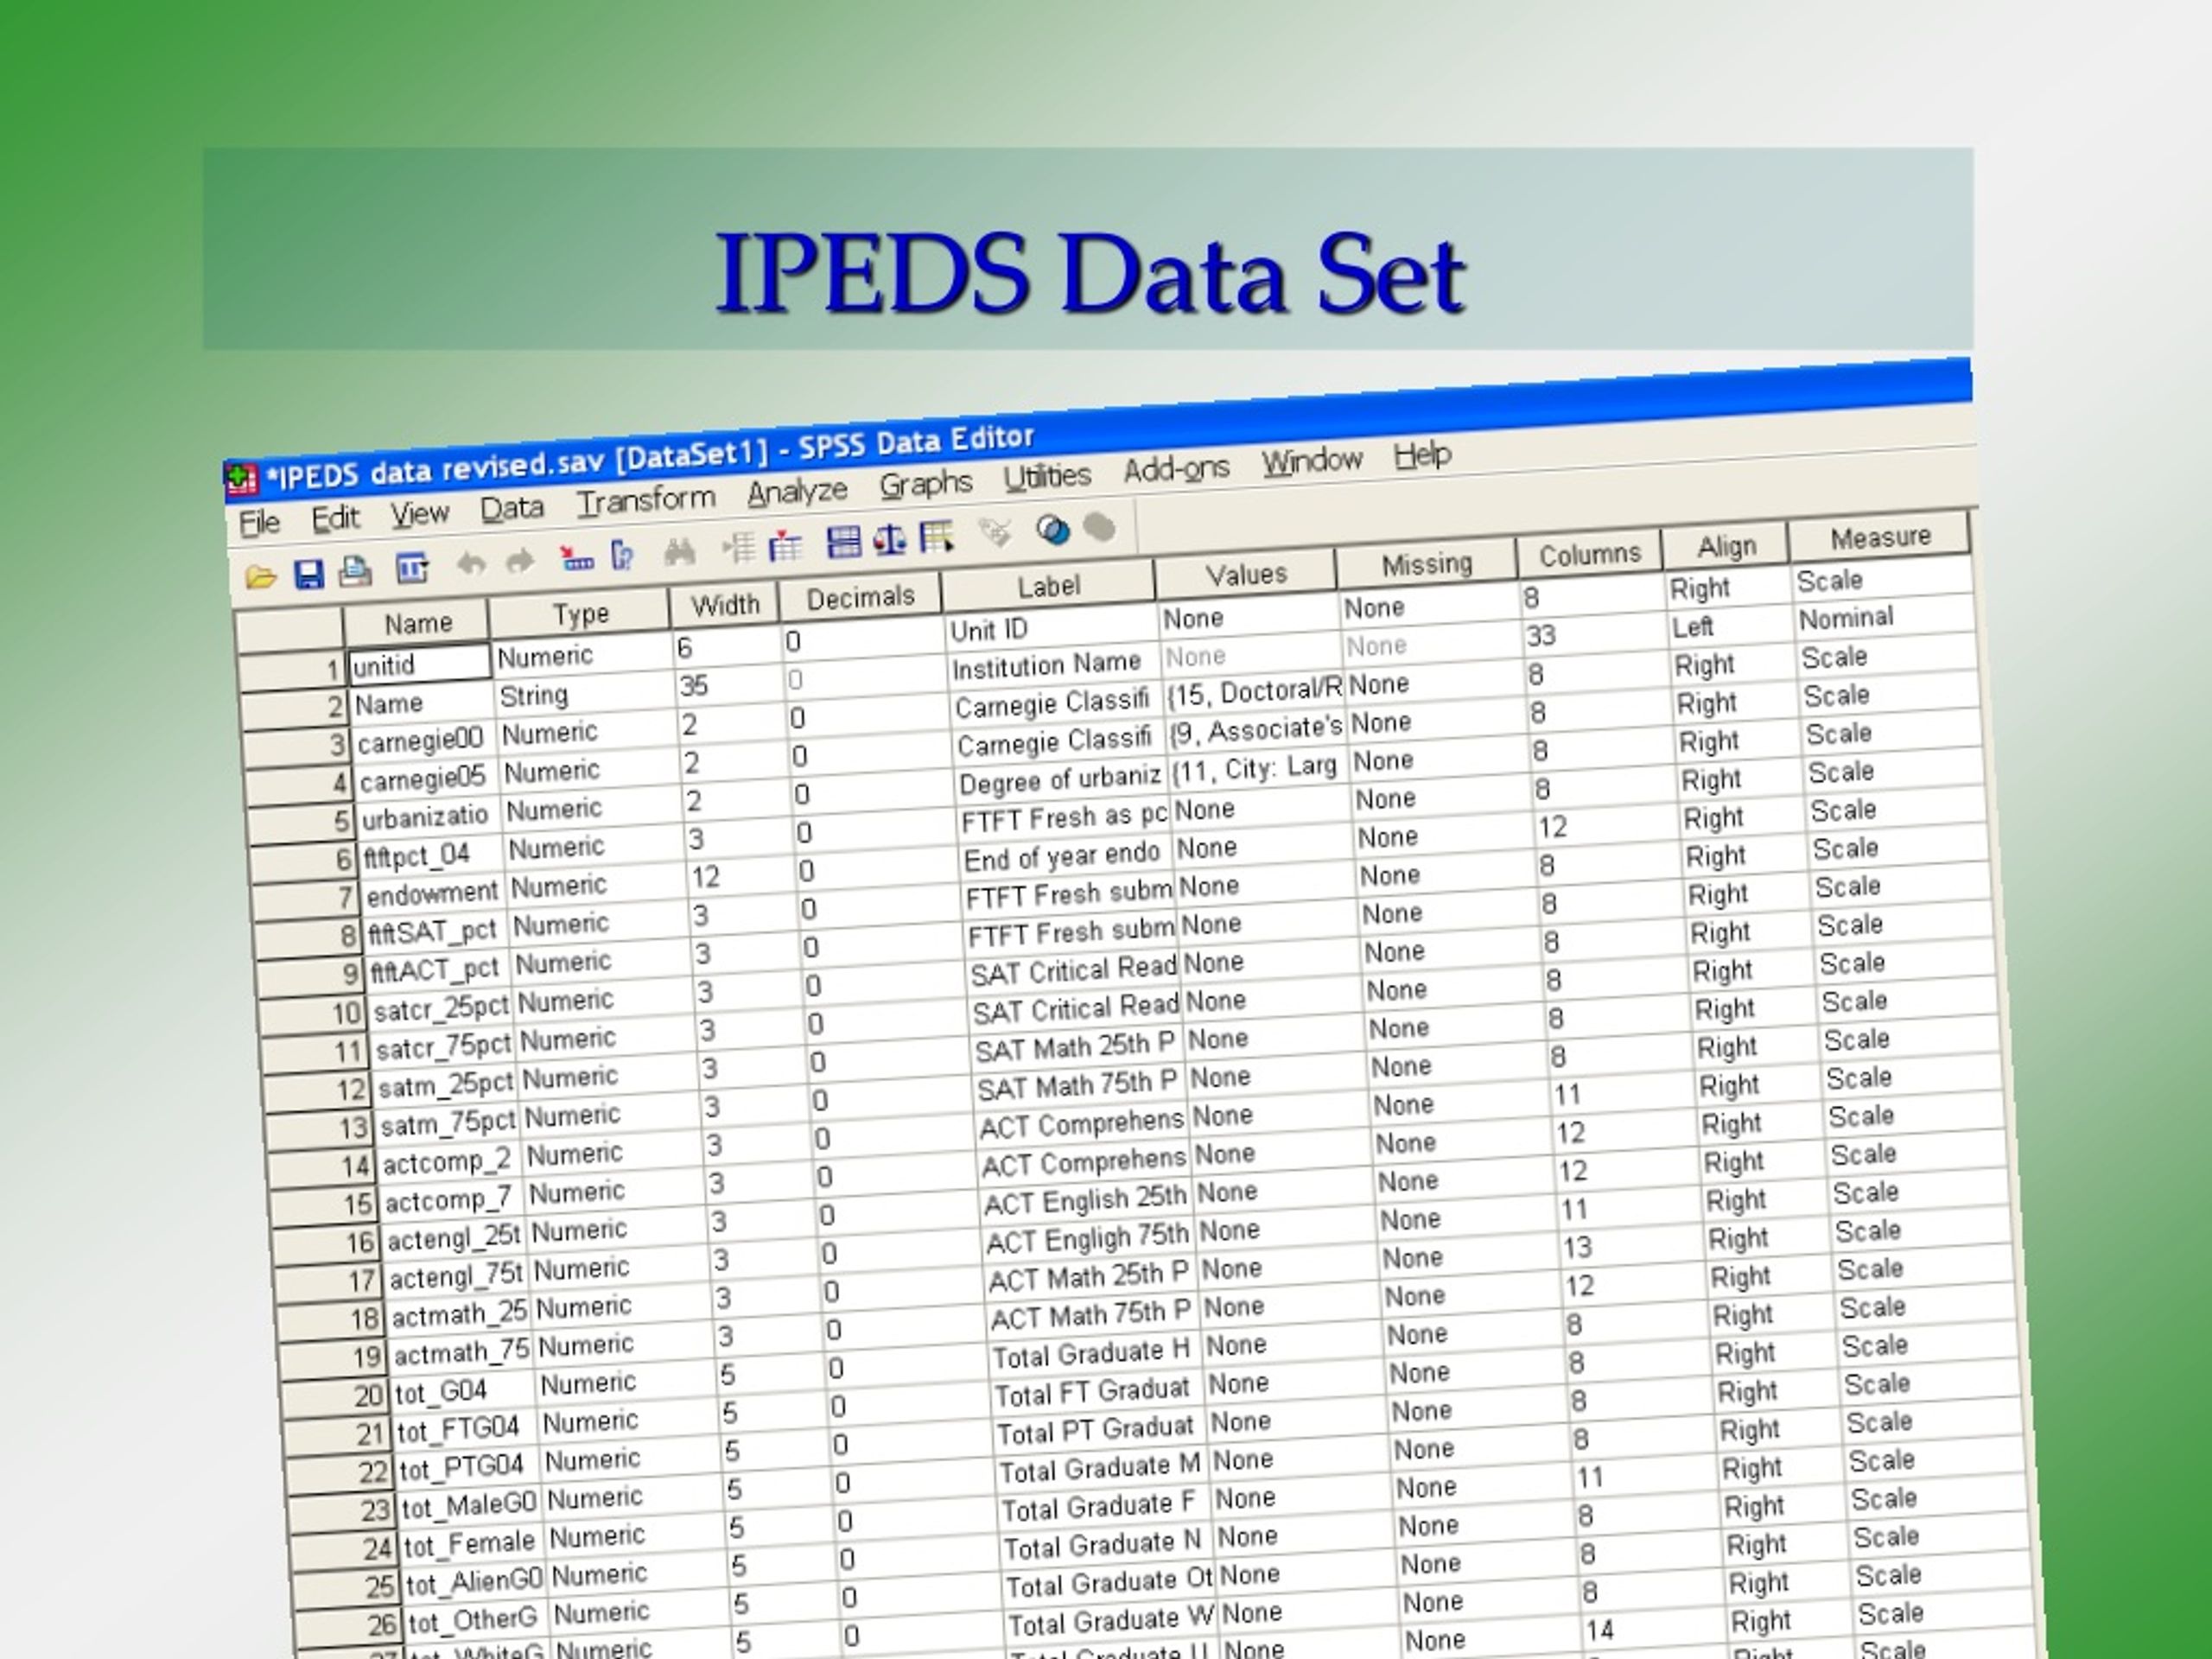2212x1659 pixels.
Task: Click the Columns column header
Action: coord(1589,555)
